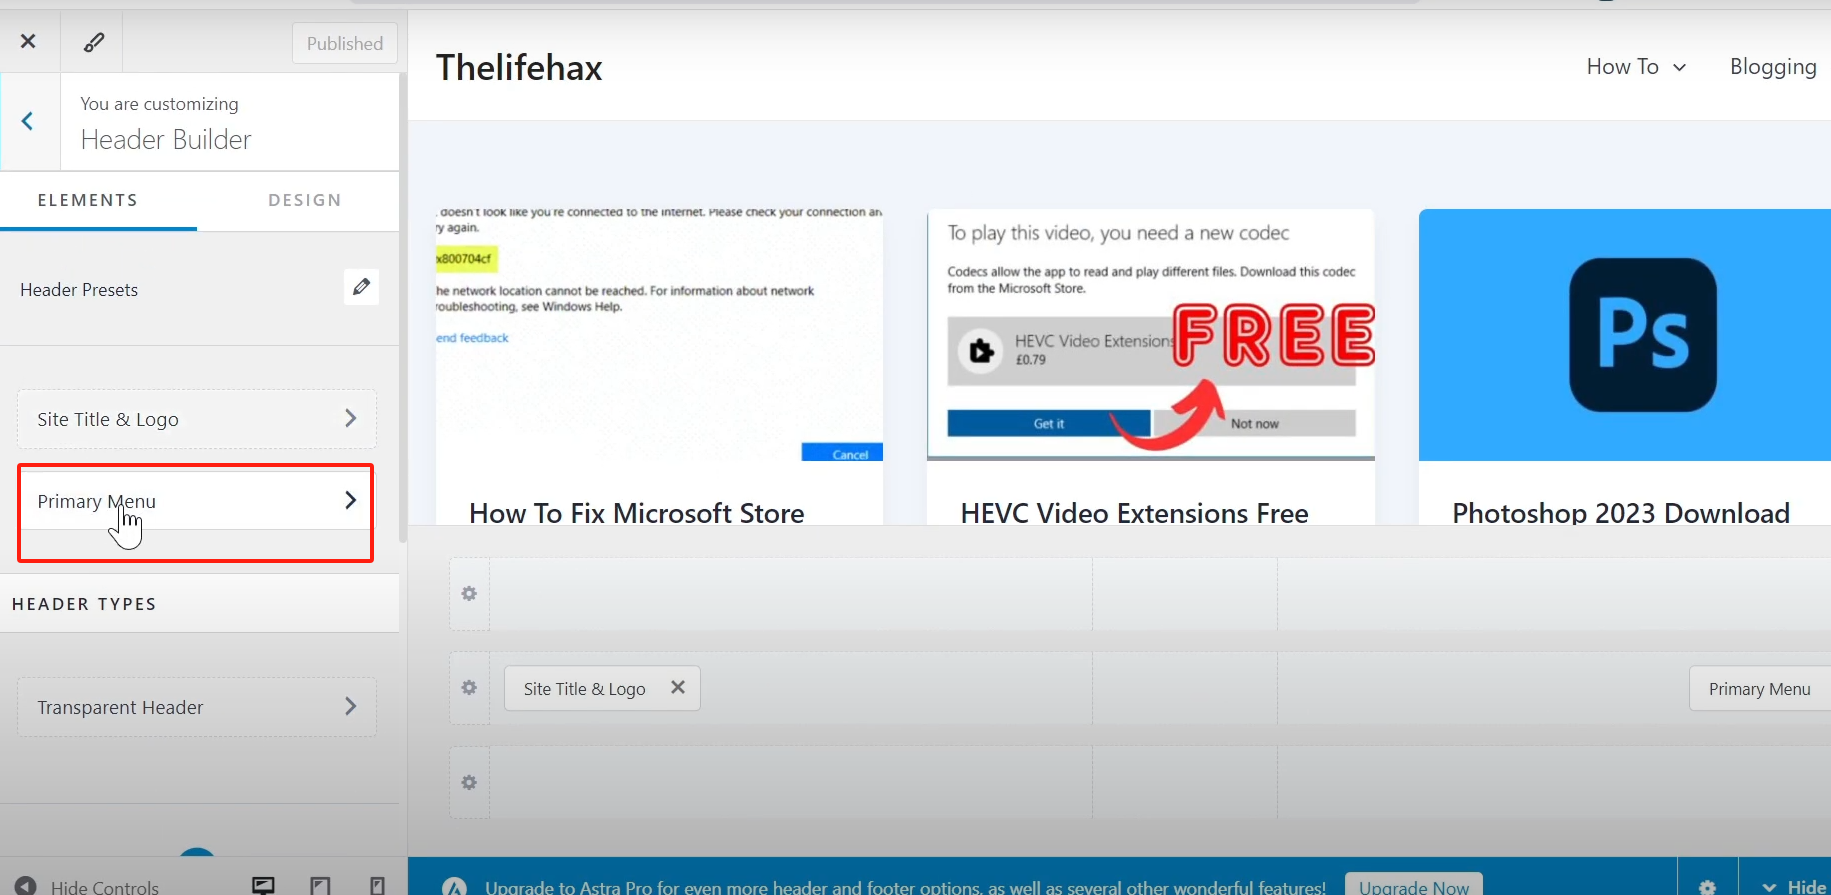Click the Published button
1831x895 pixels.
point(345,43)
